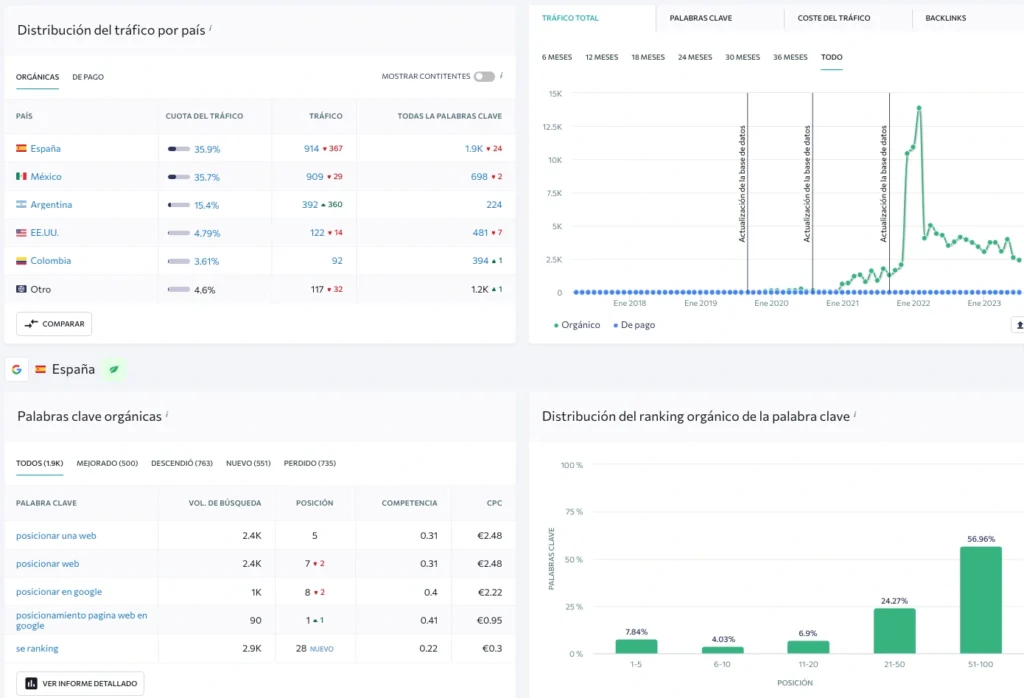The width and height of the screenshot is (1024, 698).
Task: Click the Argentina flag icon
Action: [x=21, y=204]
